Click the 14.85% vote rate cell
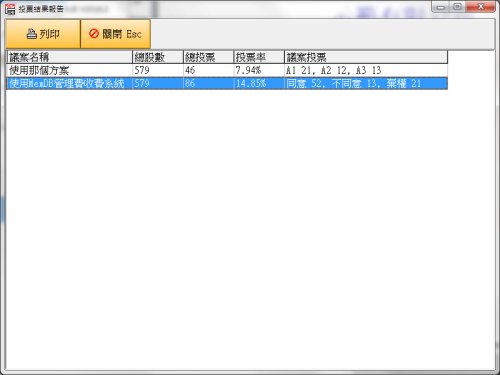 [259, 83]
